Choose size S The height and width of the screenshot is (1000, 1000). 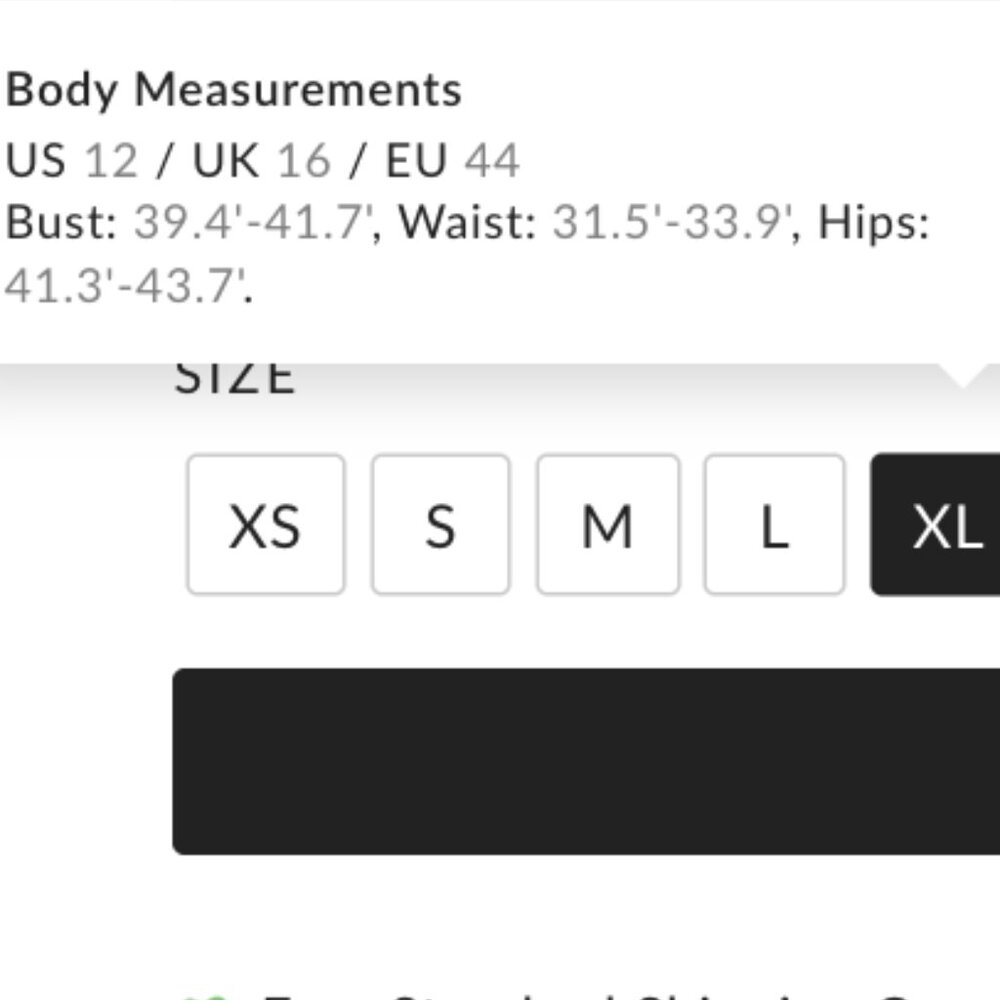coord(441,524)
